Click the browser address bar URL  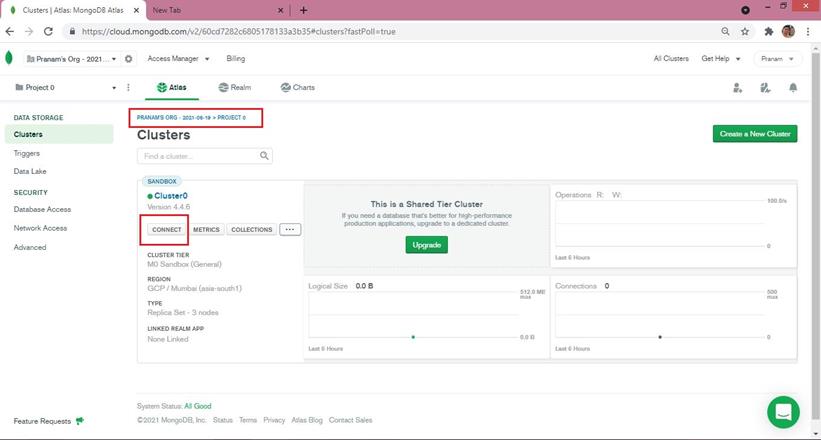pos(239,31)
